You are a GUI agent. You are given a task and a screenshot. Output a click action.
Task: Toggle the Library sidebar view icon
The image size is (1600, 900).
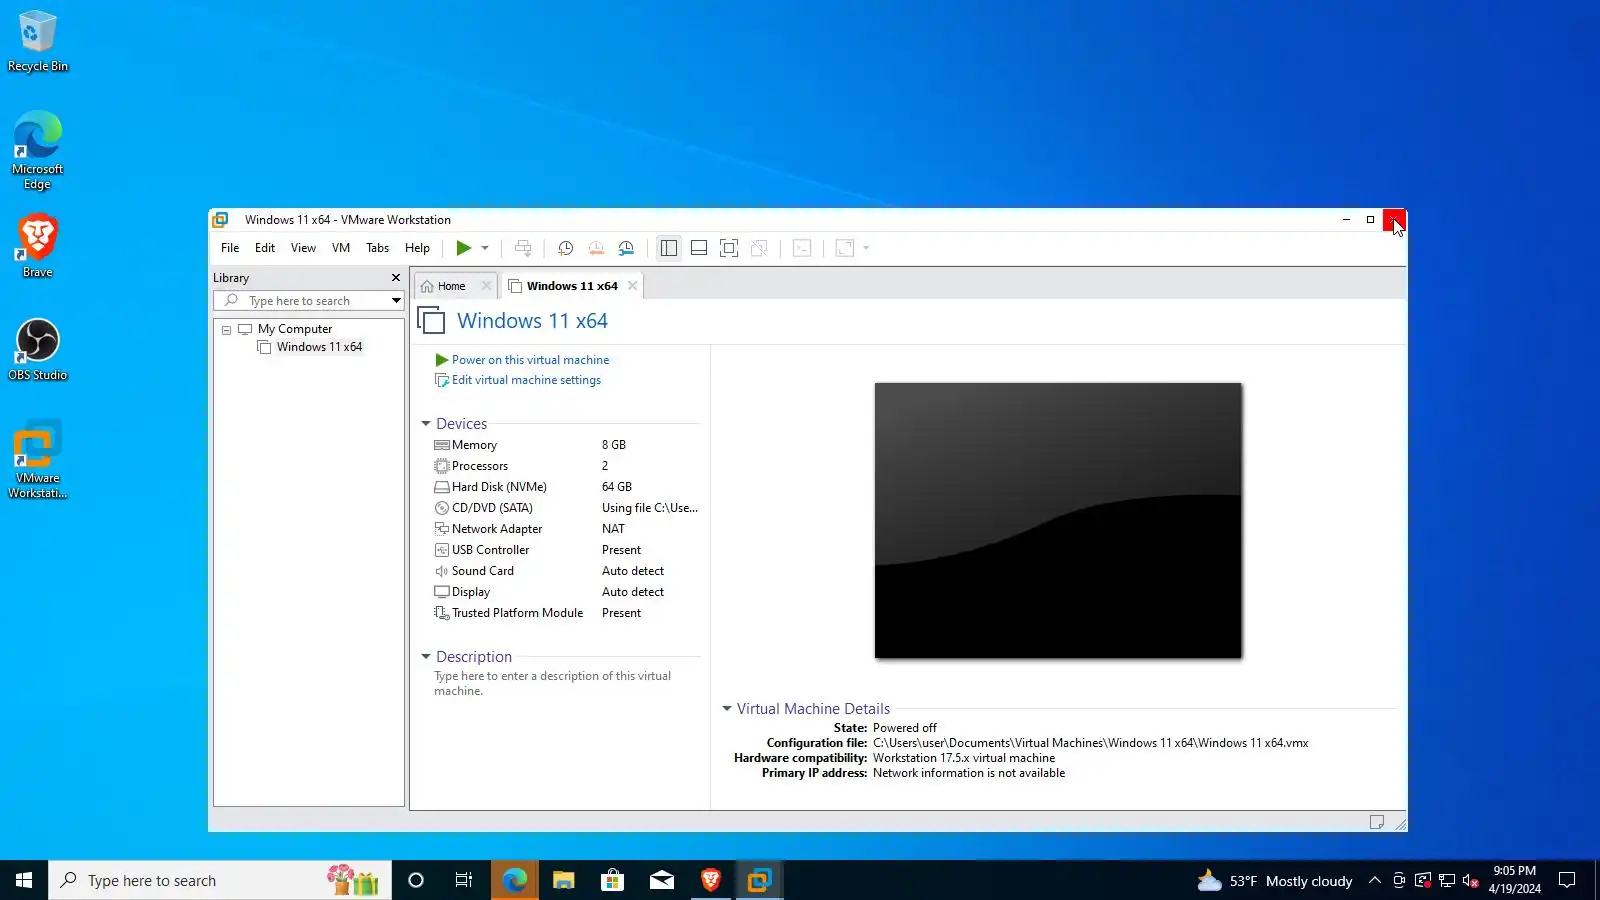point(669,248)
